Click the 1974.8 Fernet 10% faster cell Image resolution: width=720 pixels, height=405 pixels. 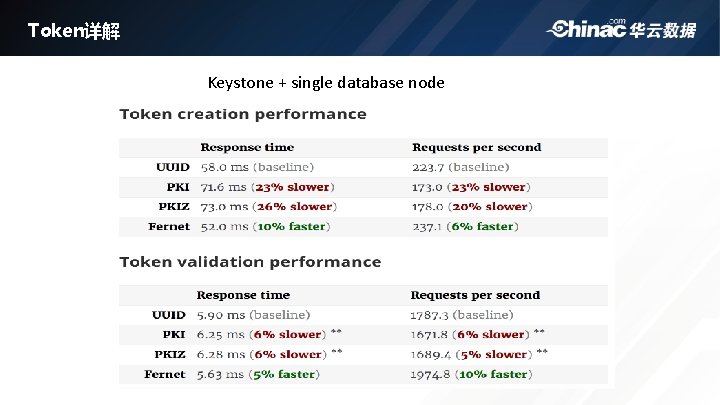tap(471, 375)
